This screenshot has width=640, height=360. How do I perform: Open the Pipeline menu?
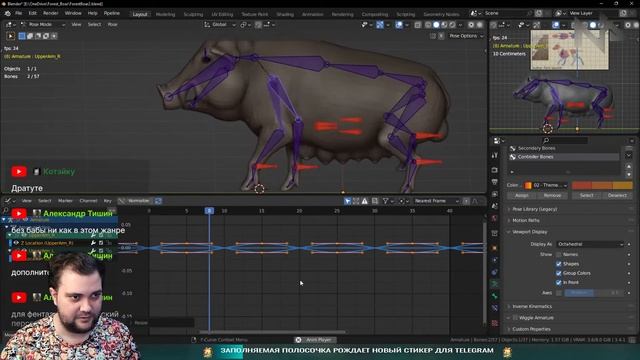click(111, 13)
